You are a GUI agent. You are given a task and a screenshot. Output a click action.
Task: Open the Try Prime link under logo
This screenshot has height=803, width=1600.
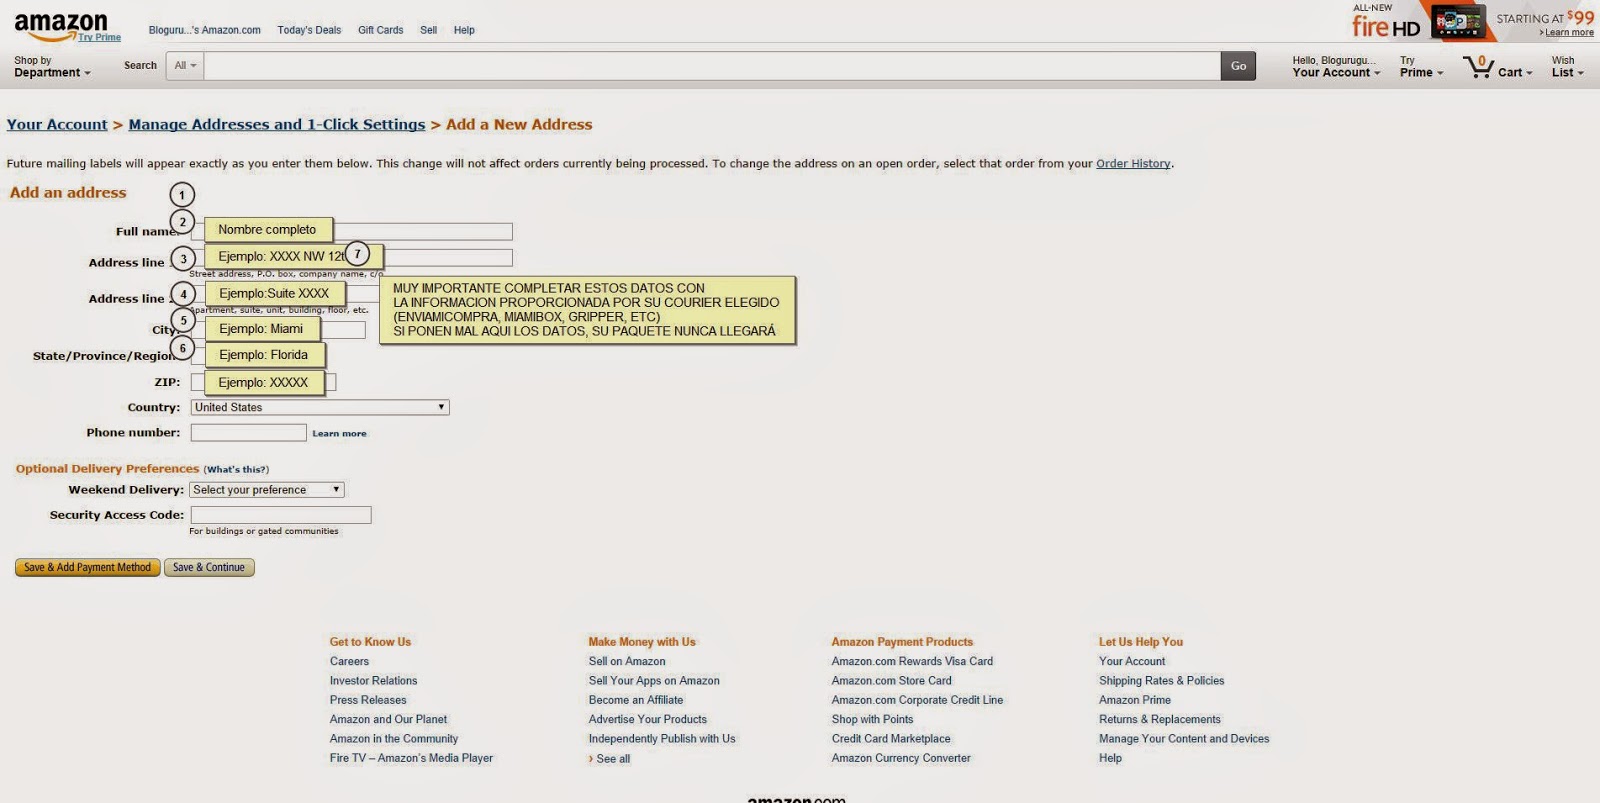[99, 37]
